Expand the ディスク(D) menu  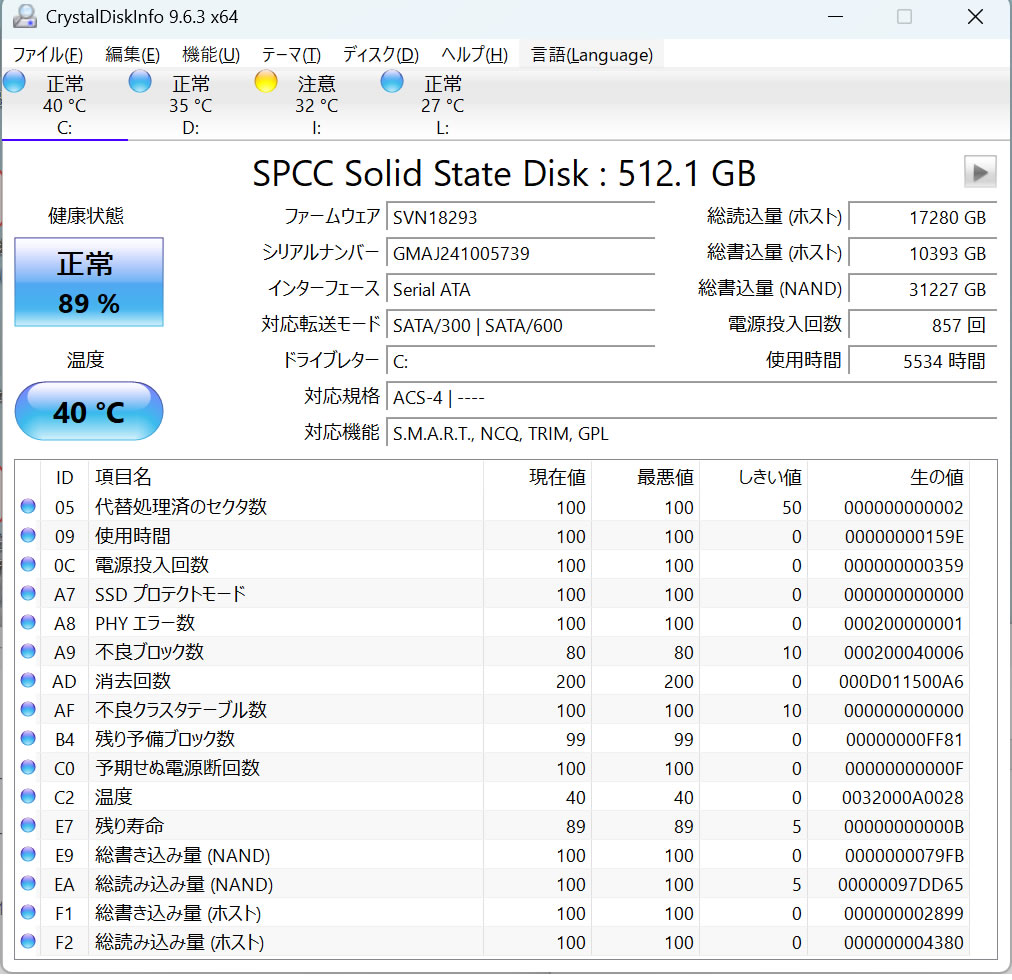tap(380, 55)
